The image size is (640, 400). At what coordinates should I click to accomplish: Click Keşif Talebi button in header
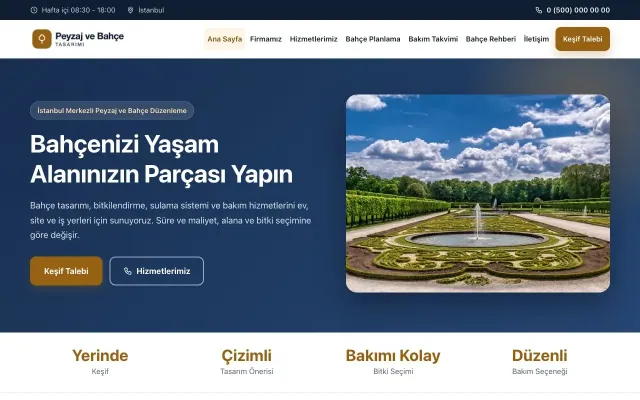(582, 39)
